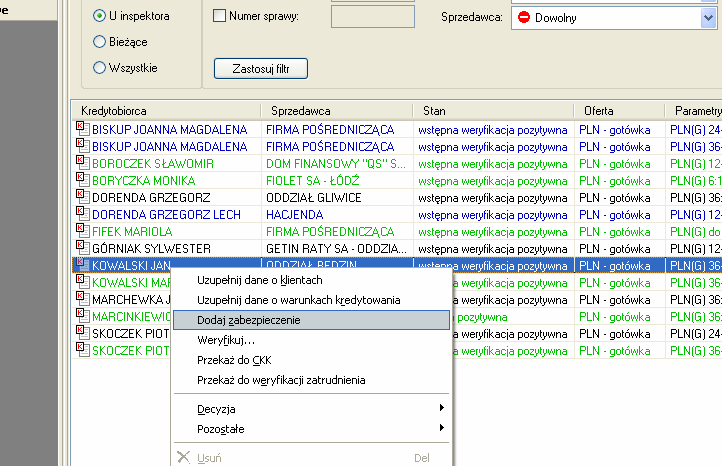Choose 'Uzupełnij dane o warunkach kredytowania'

pos(311,300)
